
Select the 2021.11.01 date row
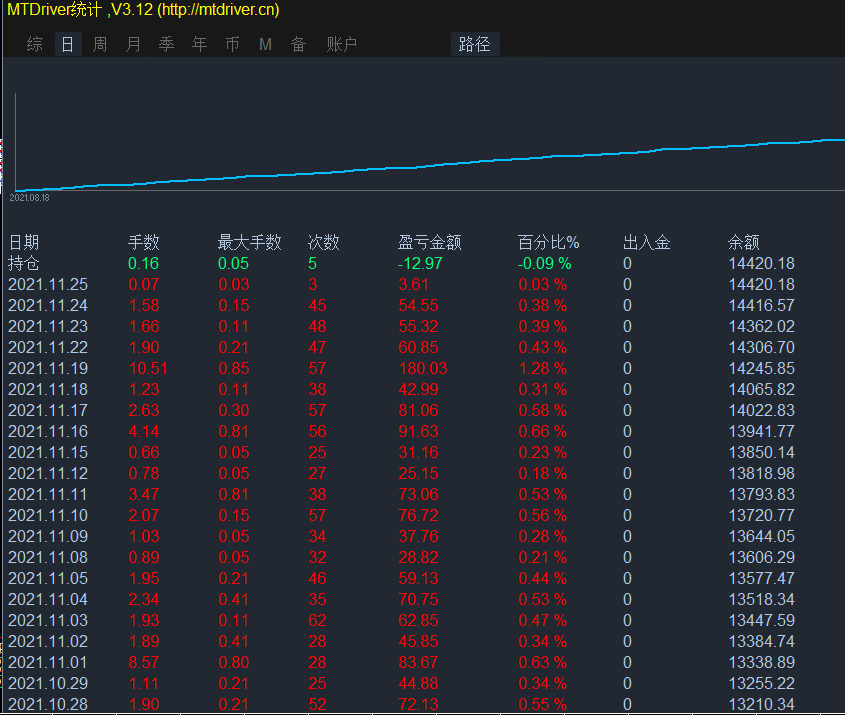click(48, 663)
